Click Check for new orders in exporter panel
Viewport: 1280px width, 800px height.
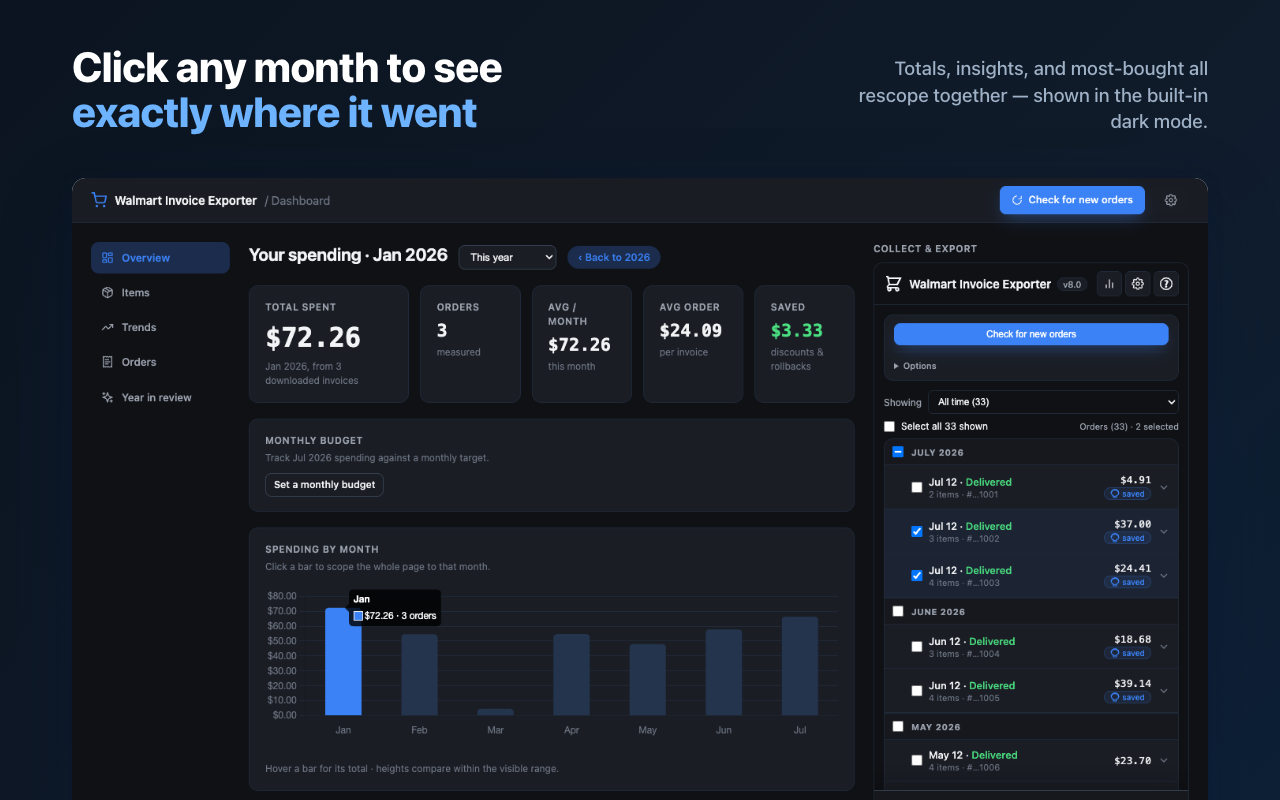coord(1031,334)
